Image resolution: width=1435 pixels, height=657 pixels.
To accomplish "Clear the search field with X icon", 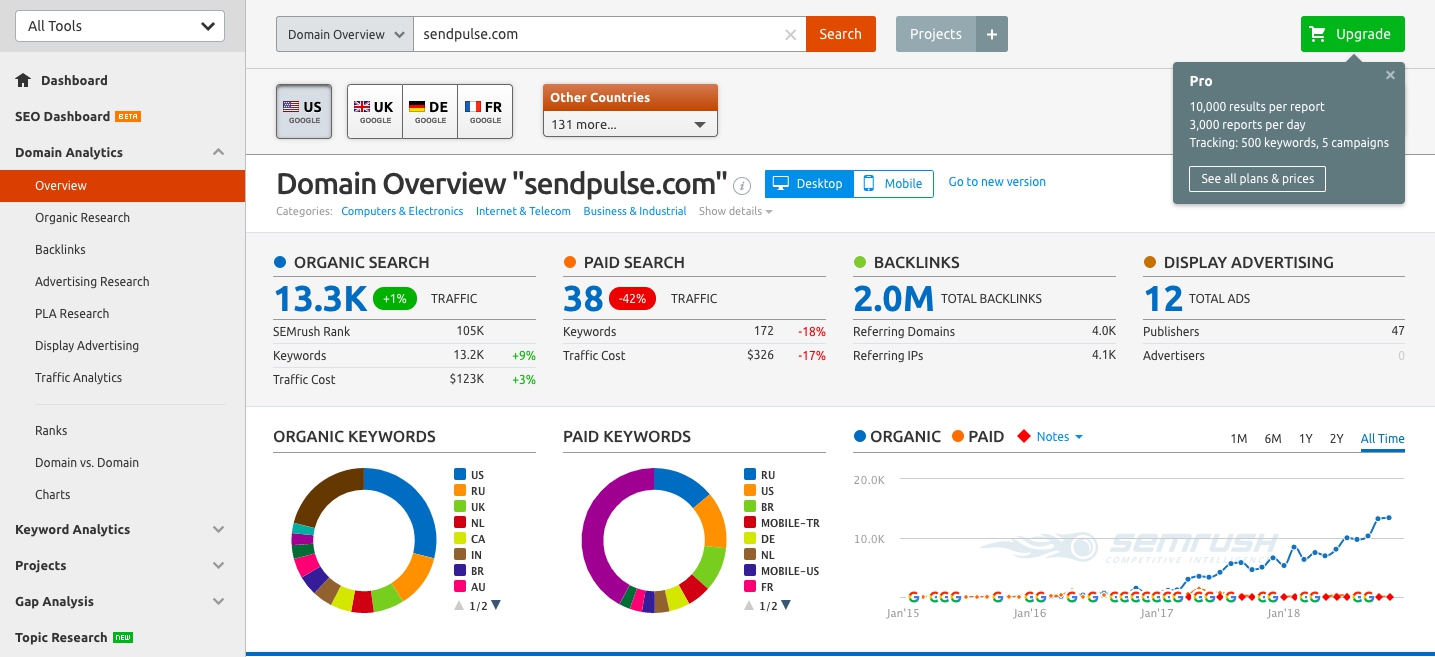I will [x=790, y=34].
